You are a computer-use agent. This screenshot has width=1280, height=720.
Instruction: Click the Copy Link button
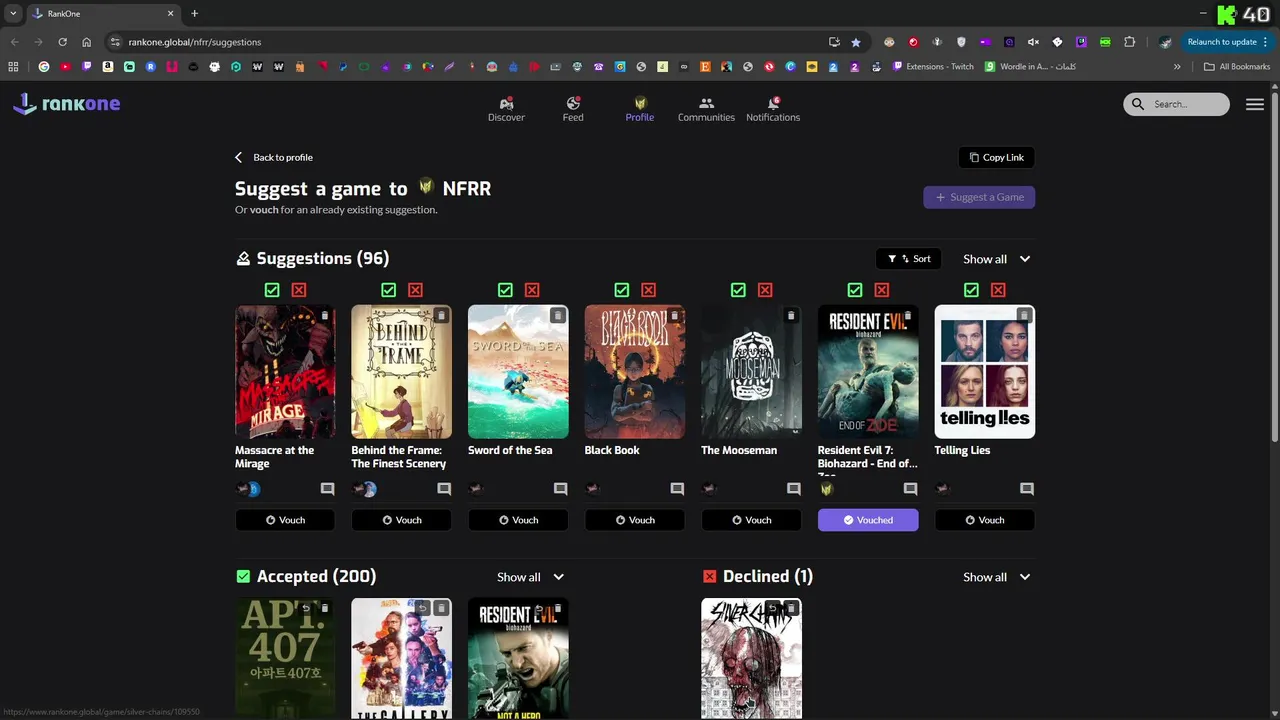click(996, 157)
